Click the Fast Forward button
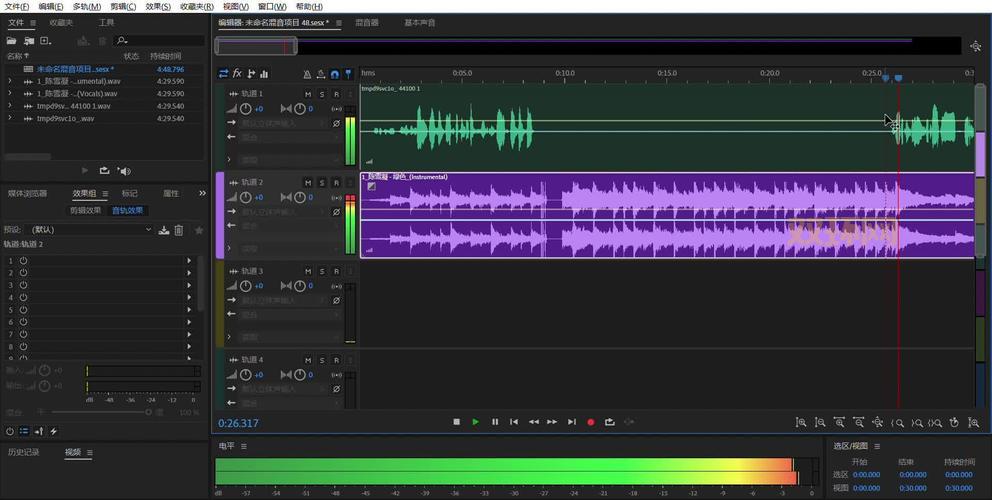The width and height of the screenshot is (992, 500). 552,422
